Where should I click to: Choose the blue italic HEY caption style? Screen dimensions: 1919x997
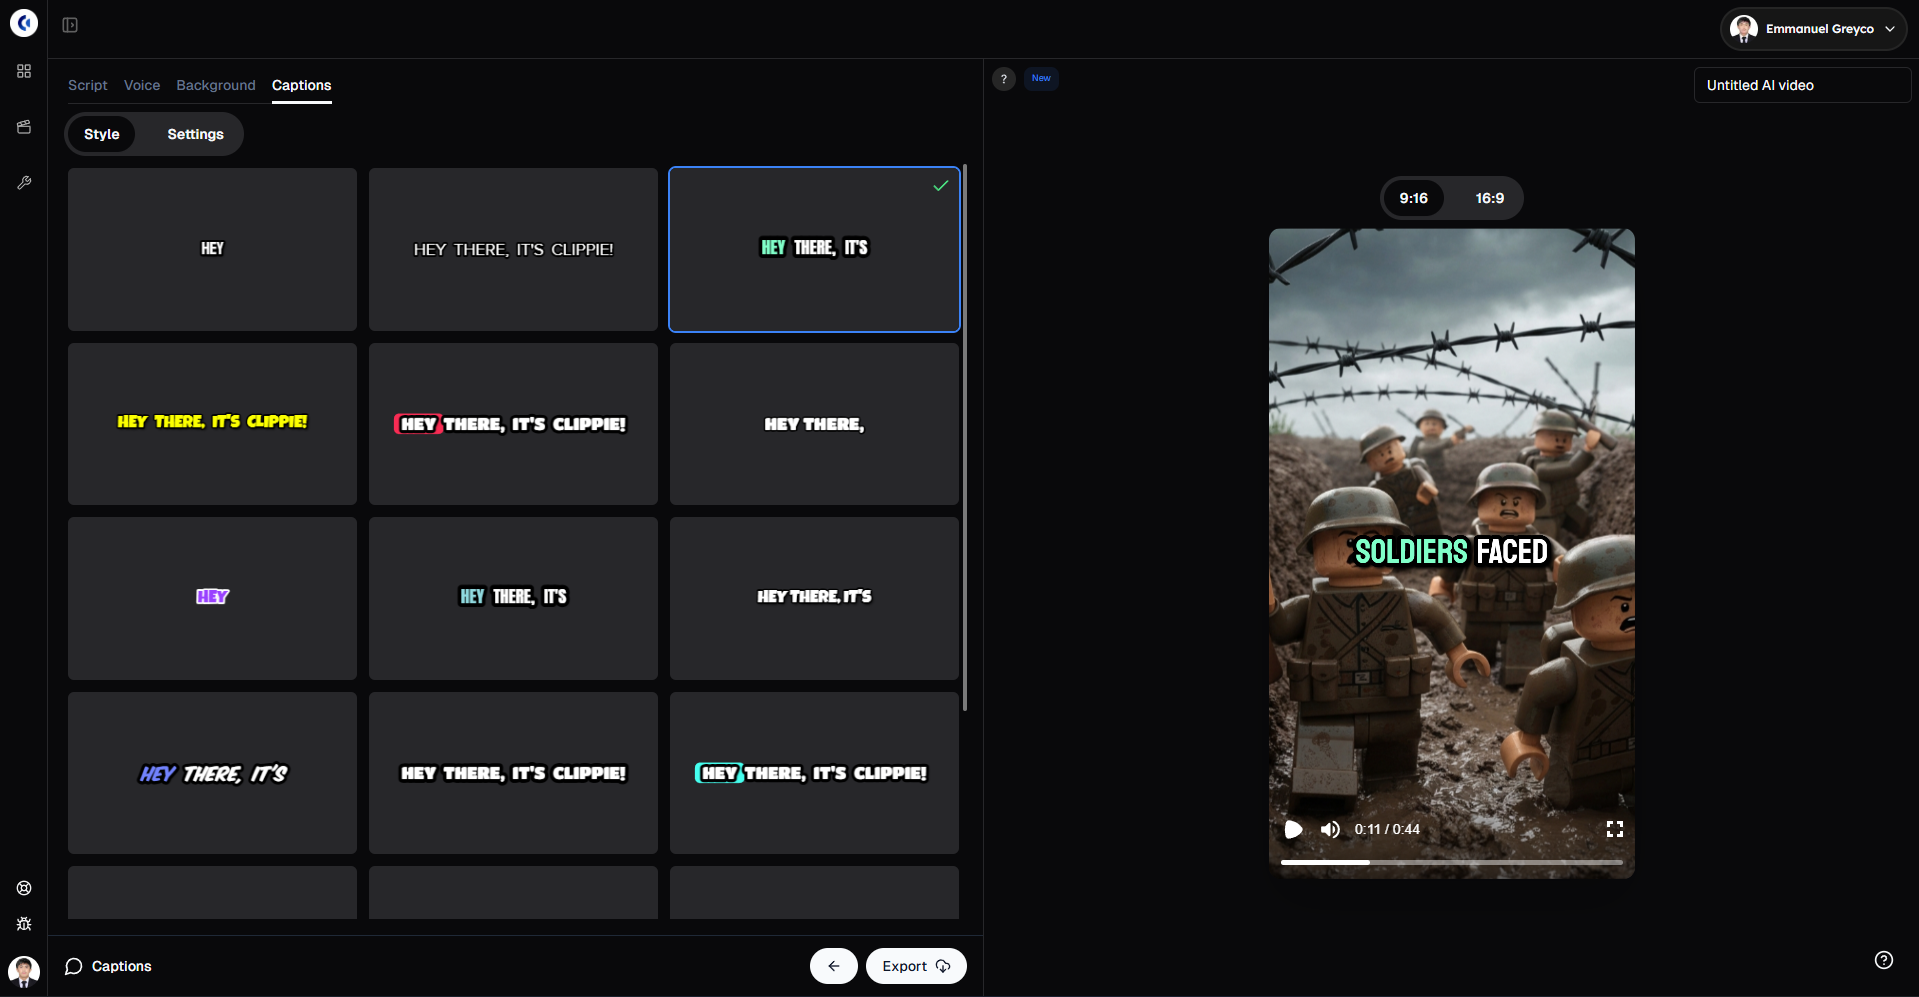coord(212,773)
